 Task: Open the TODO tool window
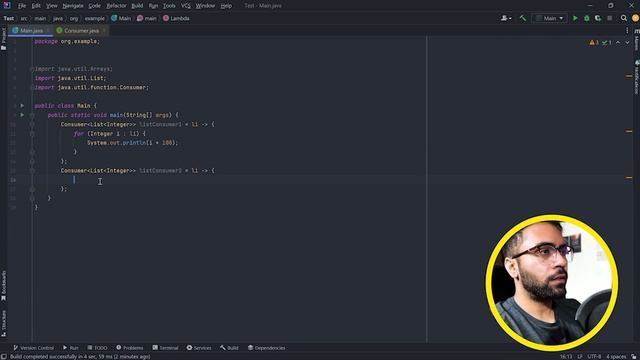pyautogui.click(x=97, y=348)
